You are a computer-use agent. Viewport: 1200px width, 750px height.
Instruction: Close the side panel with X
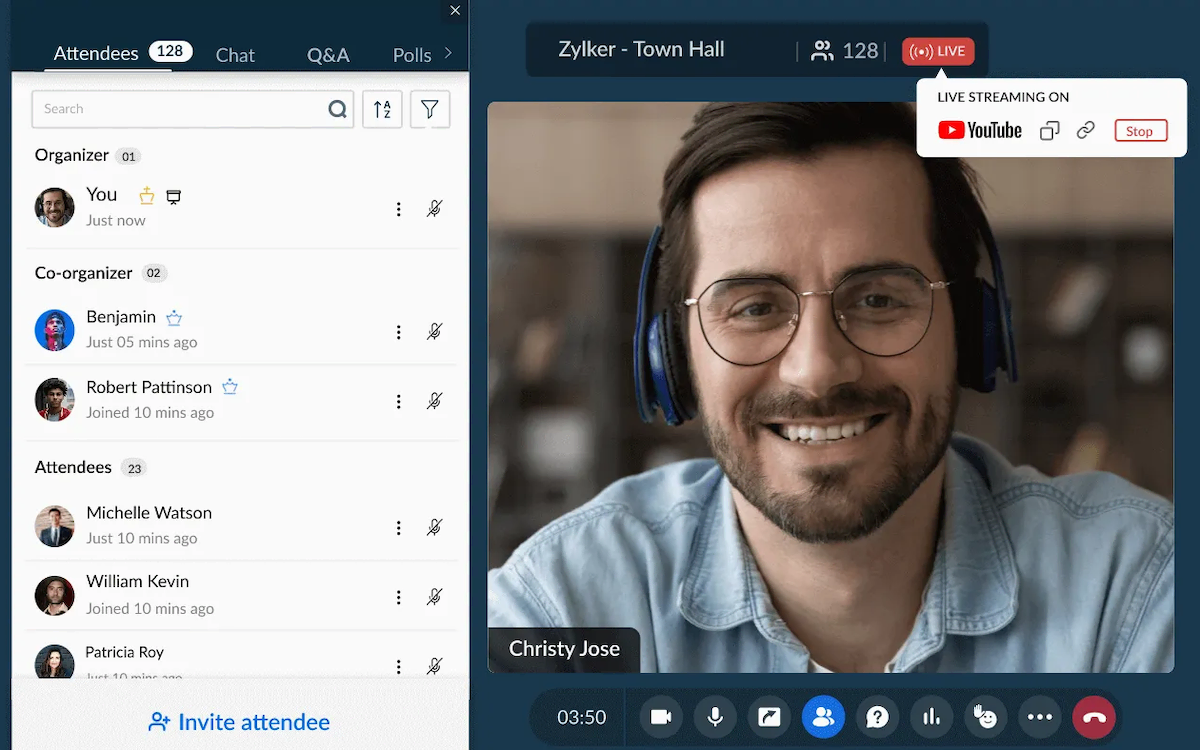[455, 10]
